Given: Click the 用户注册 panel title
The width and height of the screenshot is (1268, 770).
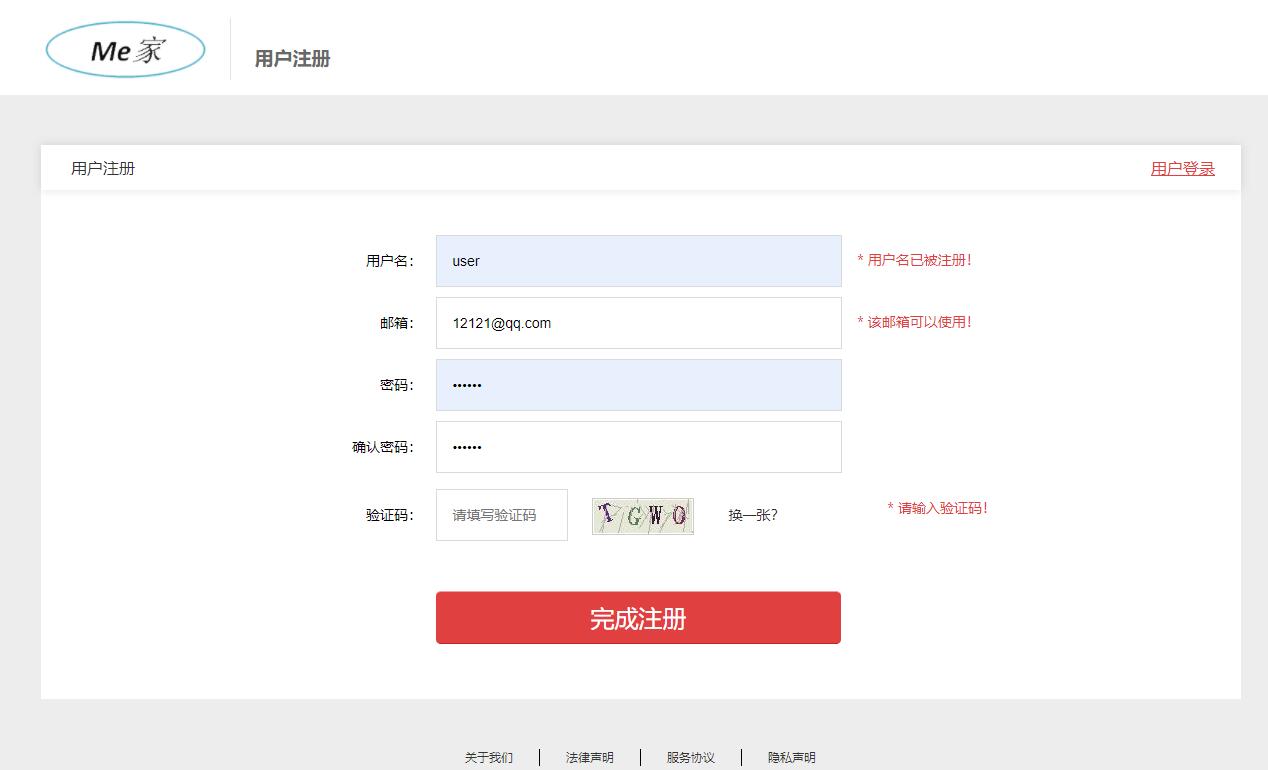Looking at the screenshot, I should (103, 167).
